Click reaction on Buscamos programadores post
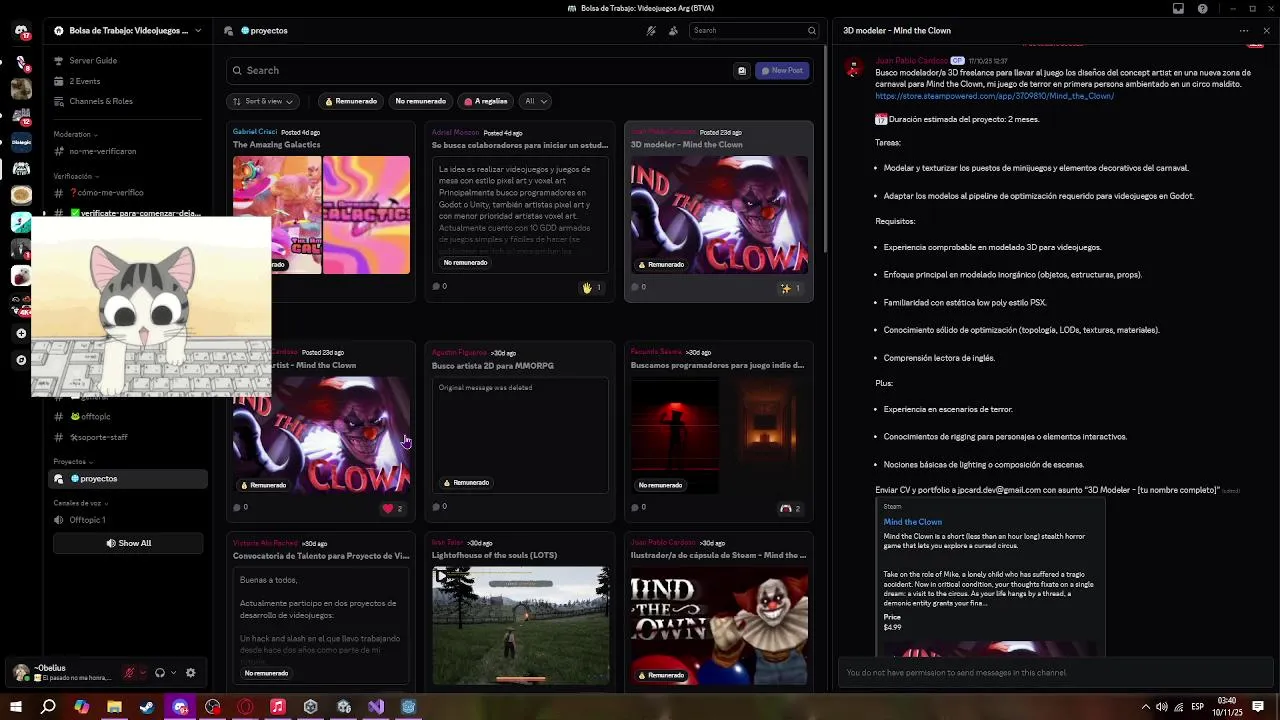1280x720 pixels. (791, 508)
